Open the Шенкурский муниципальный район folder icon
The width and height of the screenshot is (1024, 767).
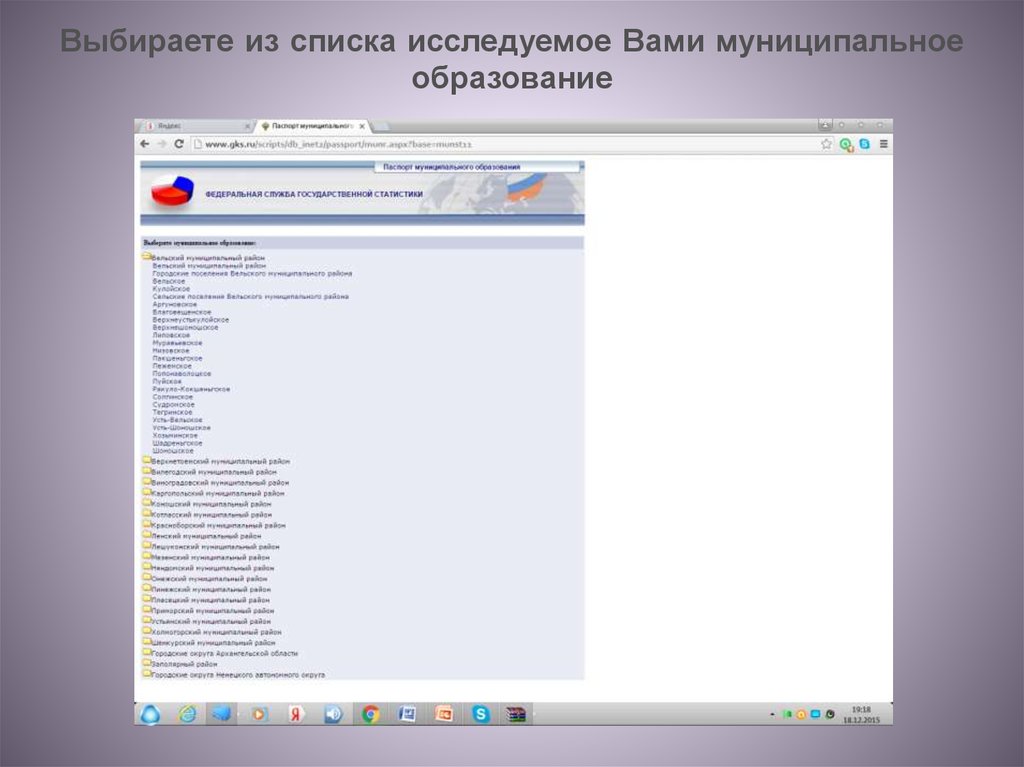pyautogui.click(x=147, y=642)
